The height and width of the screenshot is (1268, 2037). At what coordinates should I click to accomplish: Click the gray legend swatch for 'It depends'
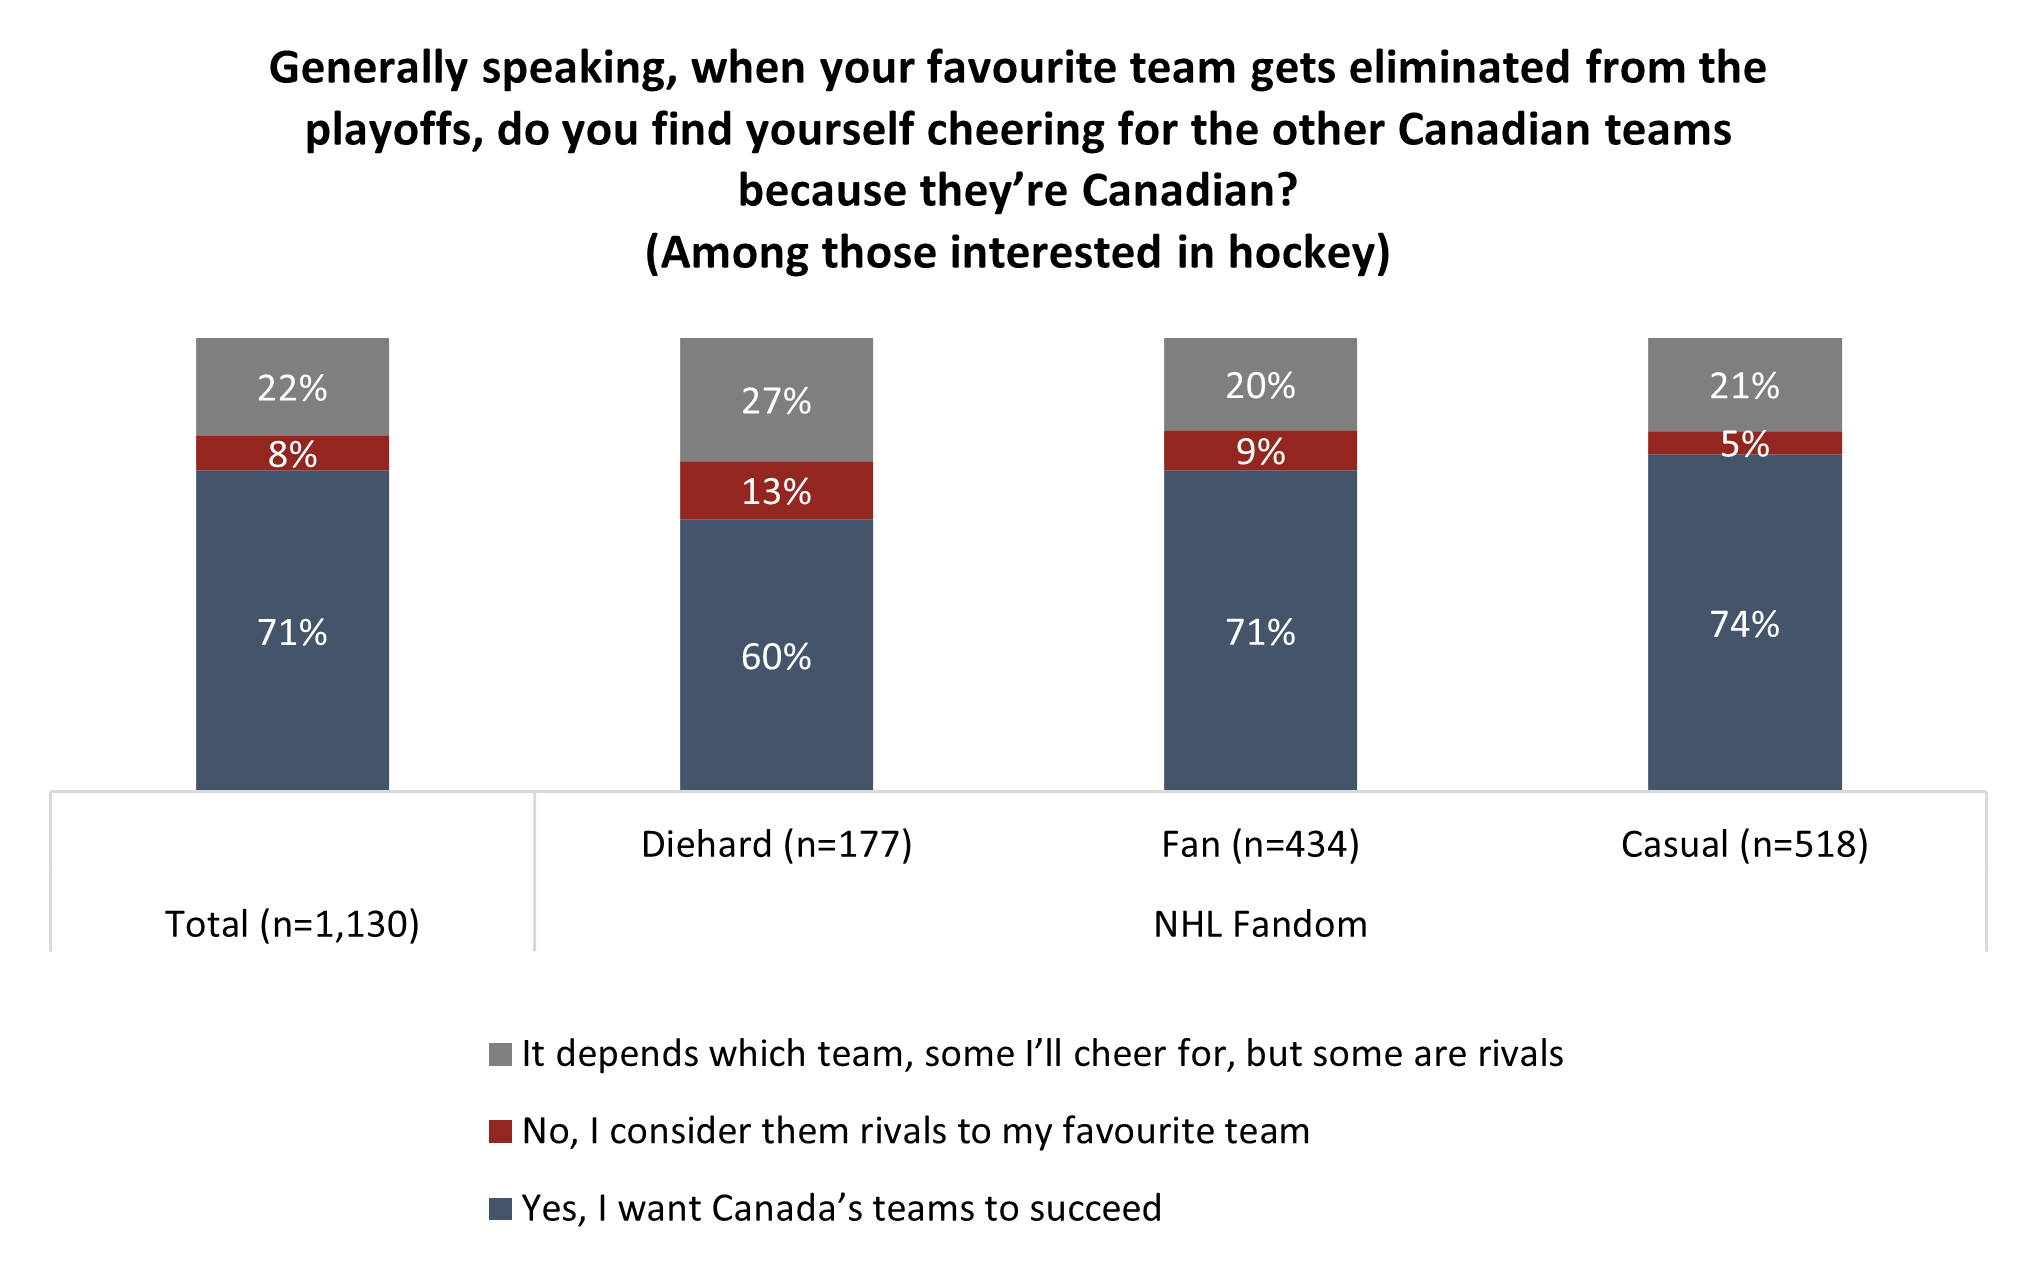pyautogui.click(x=500, y=1054)
